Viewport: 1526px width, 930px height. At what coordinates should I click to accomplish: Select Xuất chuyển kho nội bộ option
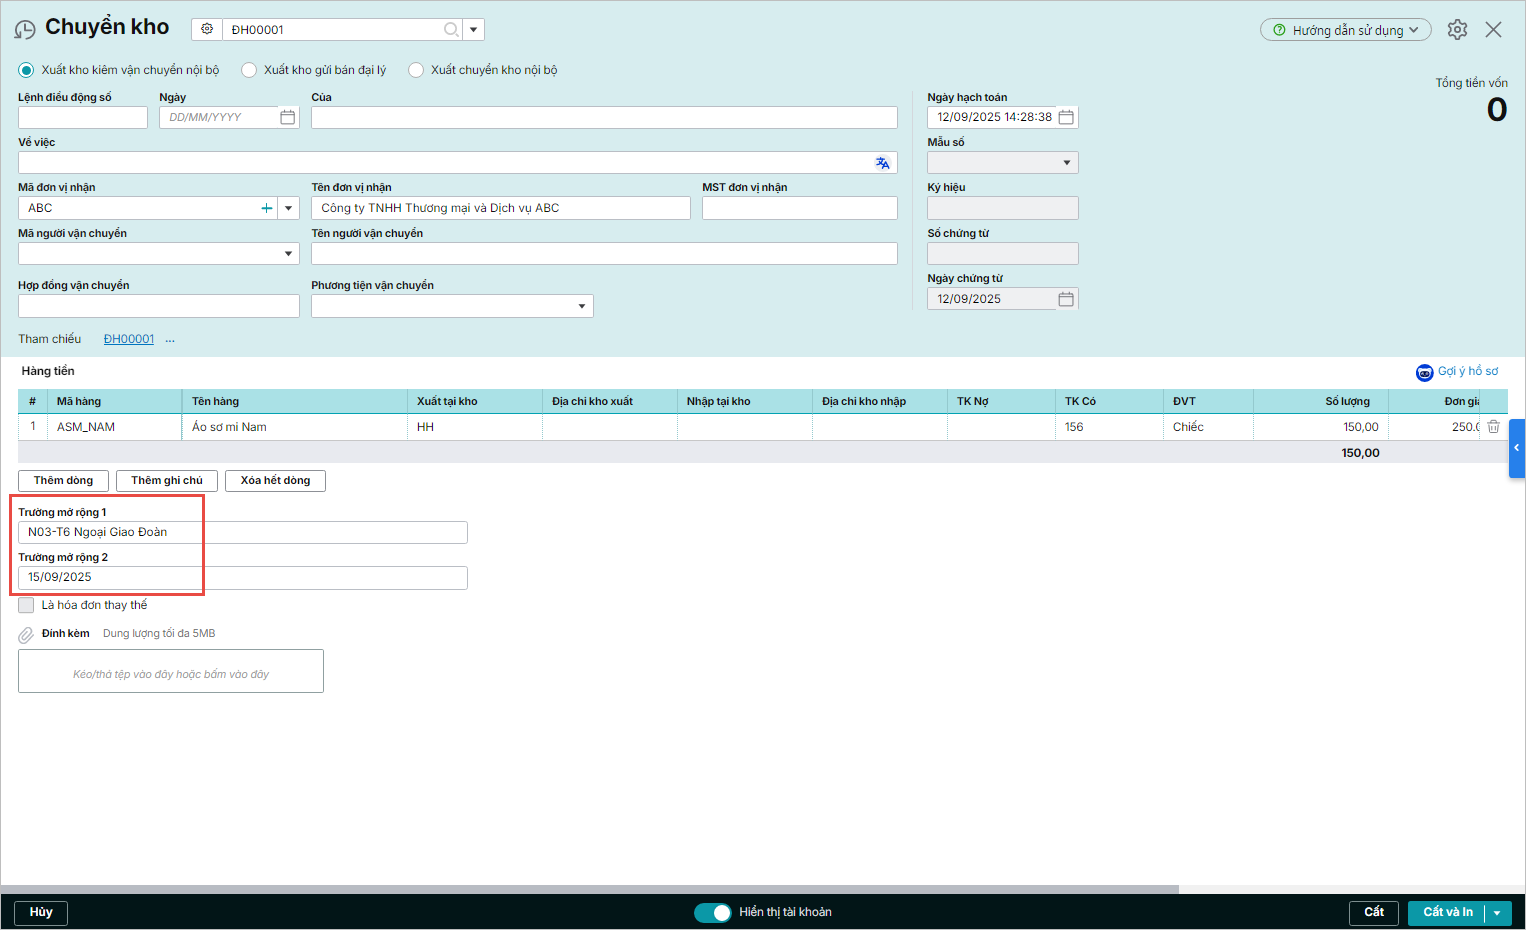[x=416, y=70]
